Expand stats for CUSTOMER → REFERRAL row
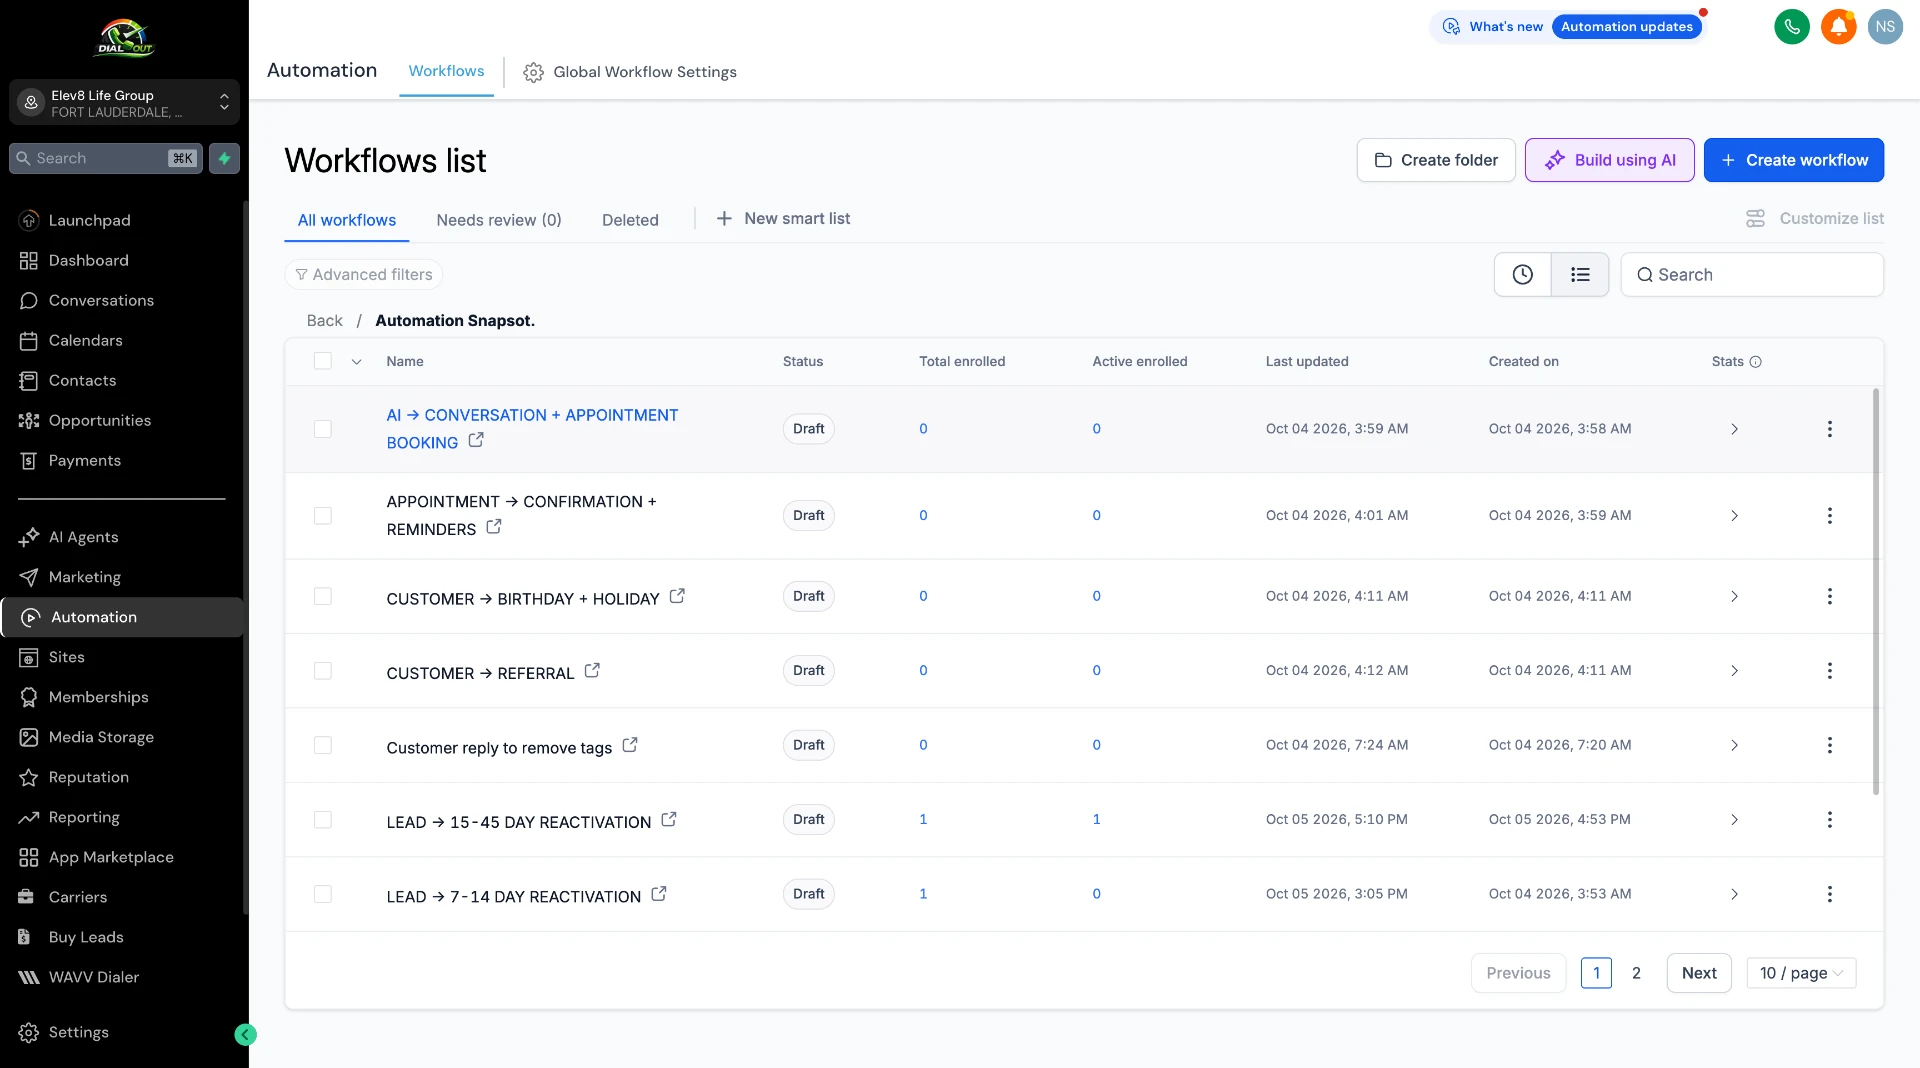The width and height of the screenshot is (1920, 1068). [1734, 671]
